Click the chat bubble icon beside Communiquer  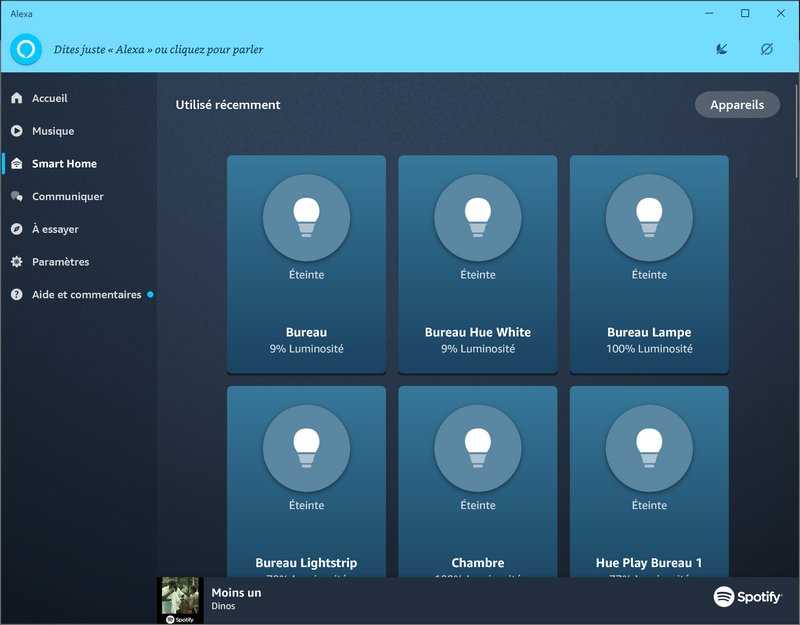click(16, 197)
